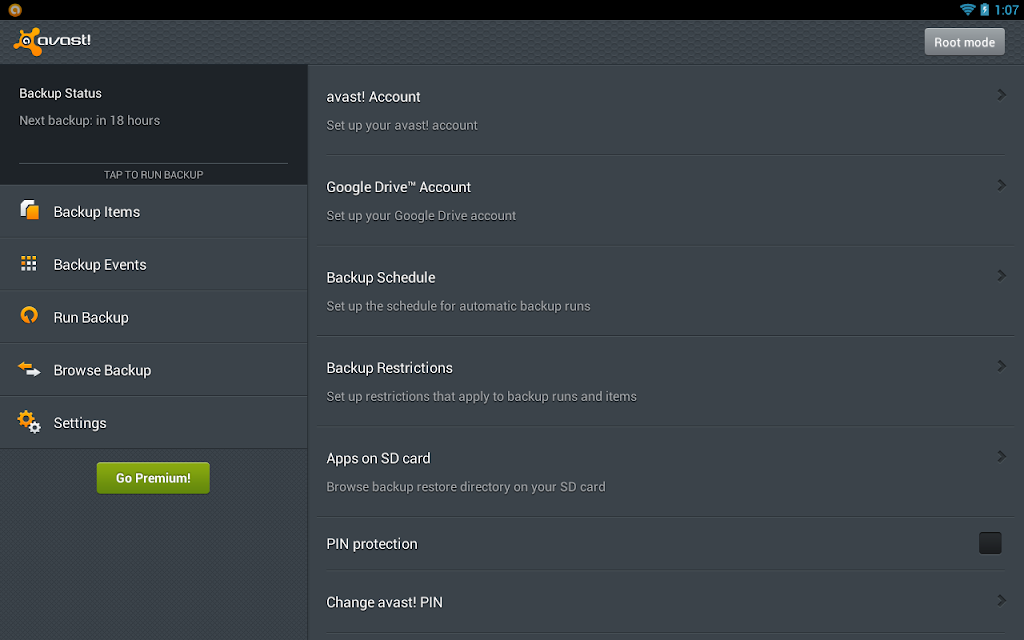Tap the avast notification icon in status bar
The height and width of the screenshot is (640, 1024).
[15, 10]
